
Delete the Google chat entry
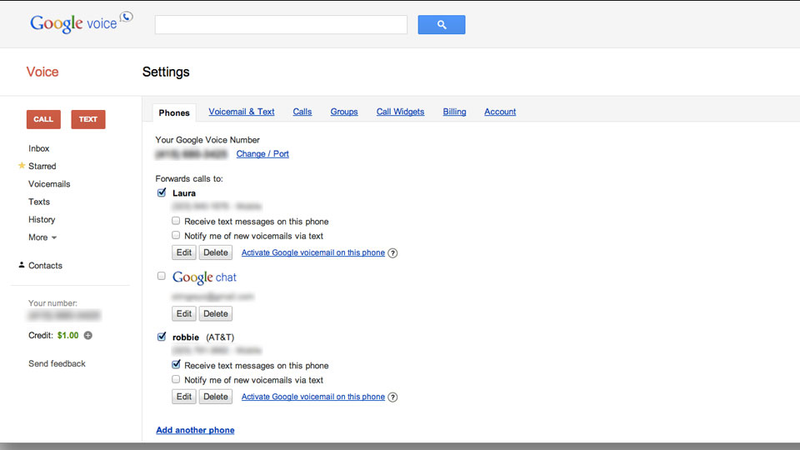pyautogui.click(x=215, y=314)
